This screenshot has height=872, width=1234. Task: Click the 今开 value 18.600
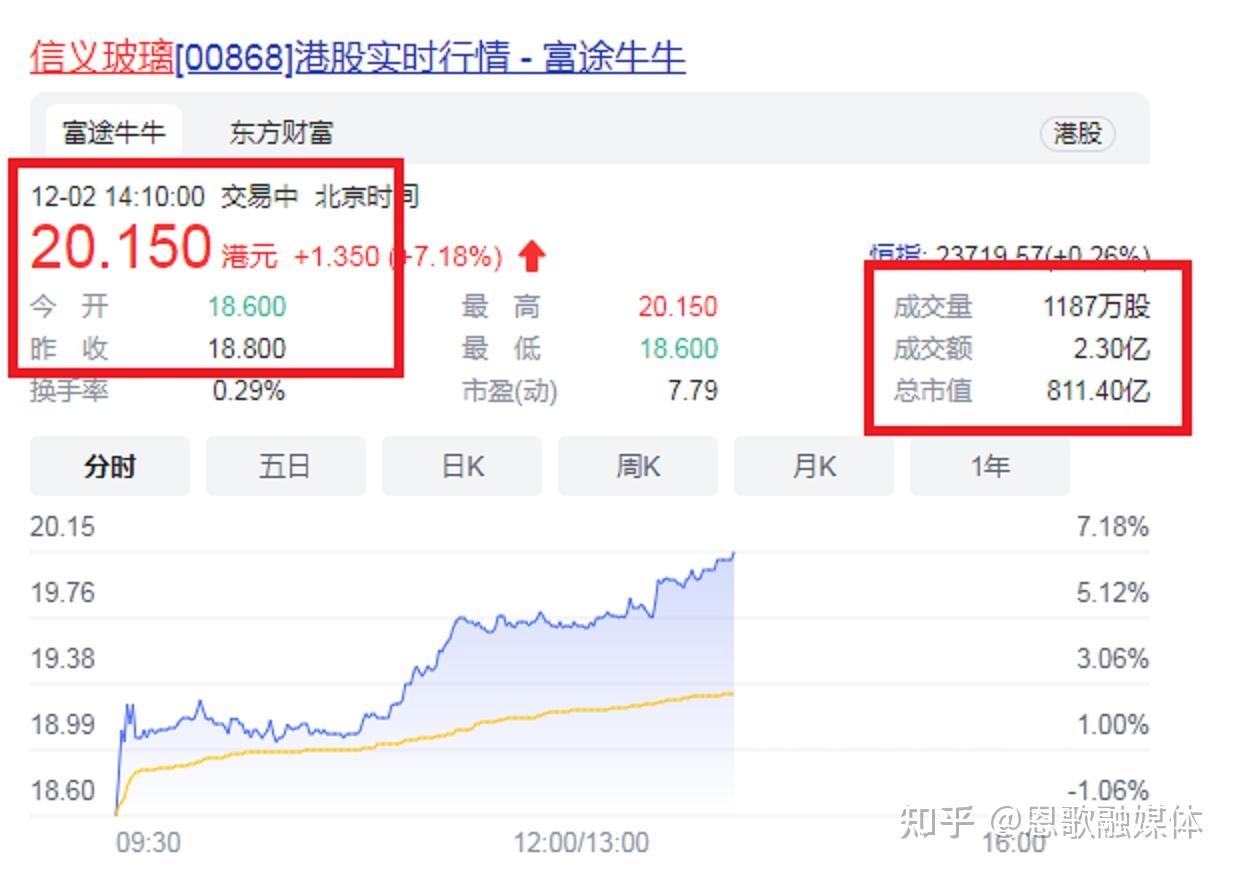click(x=247, y=306)
